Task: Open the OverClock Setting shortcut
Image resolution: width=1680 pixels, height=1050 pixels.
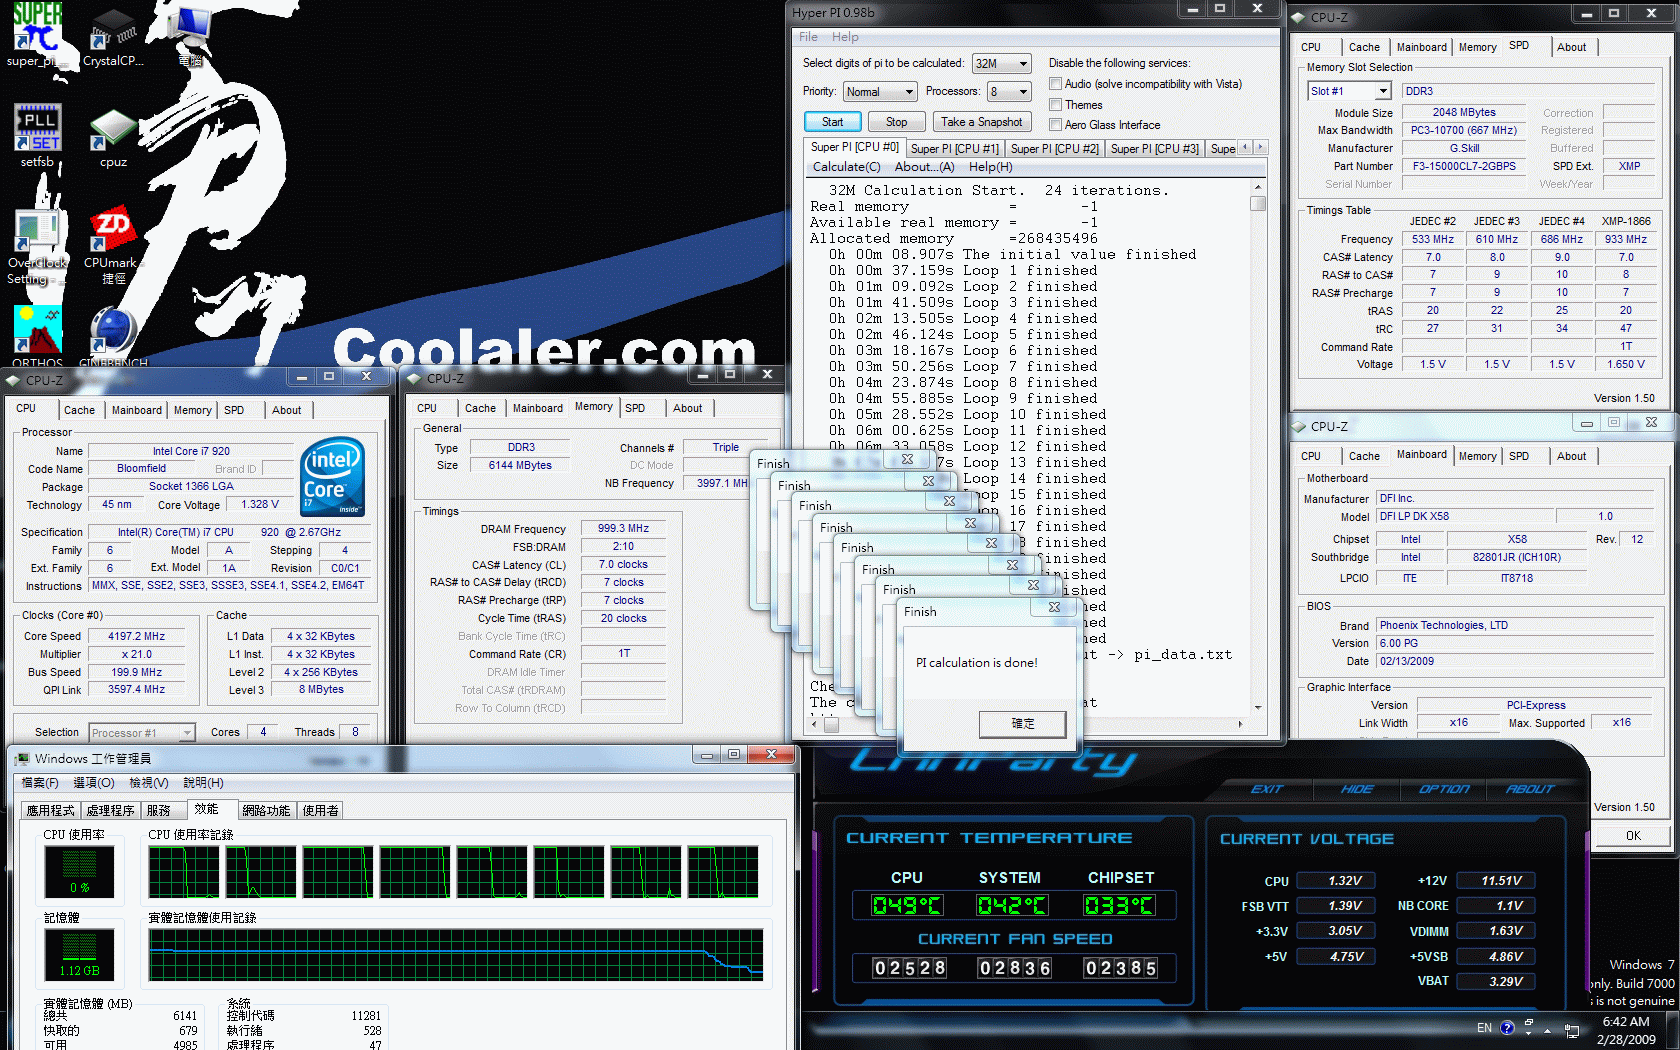Action: pos(38,247)
